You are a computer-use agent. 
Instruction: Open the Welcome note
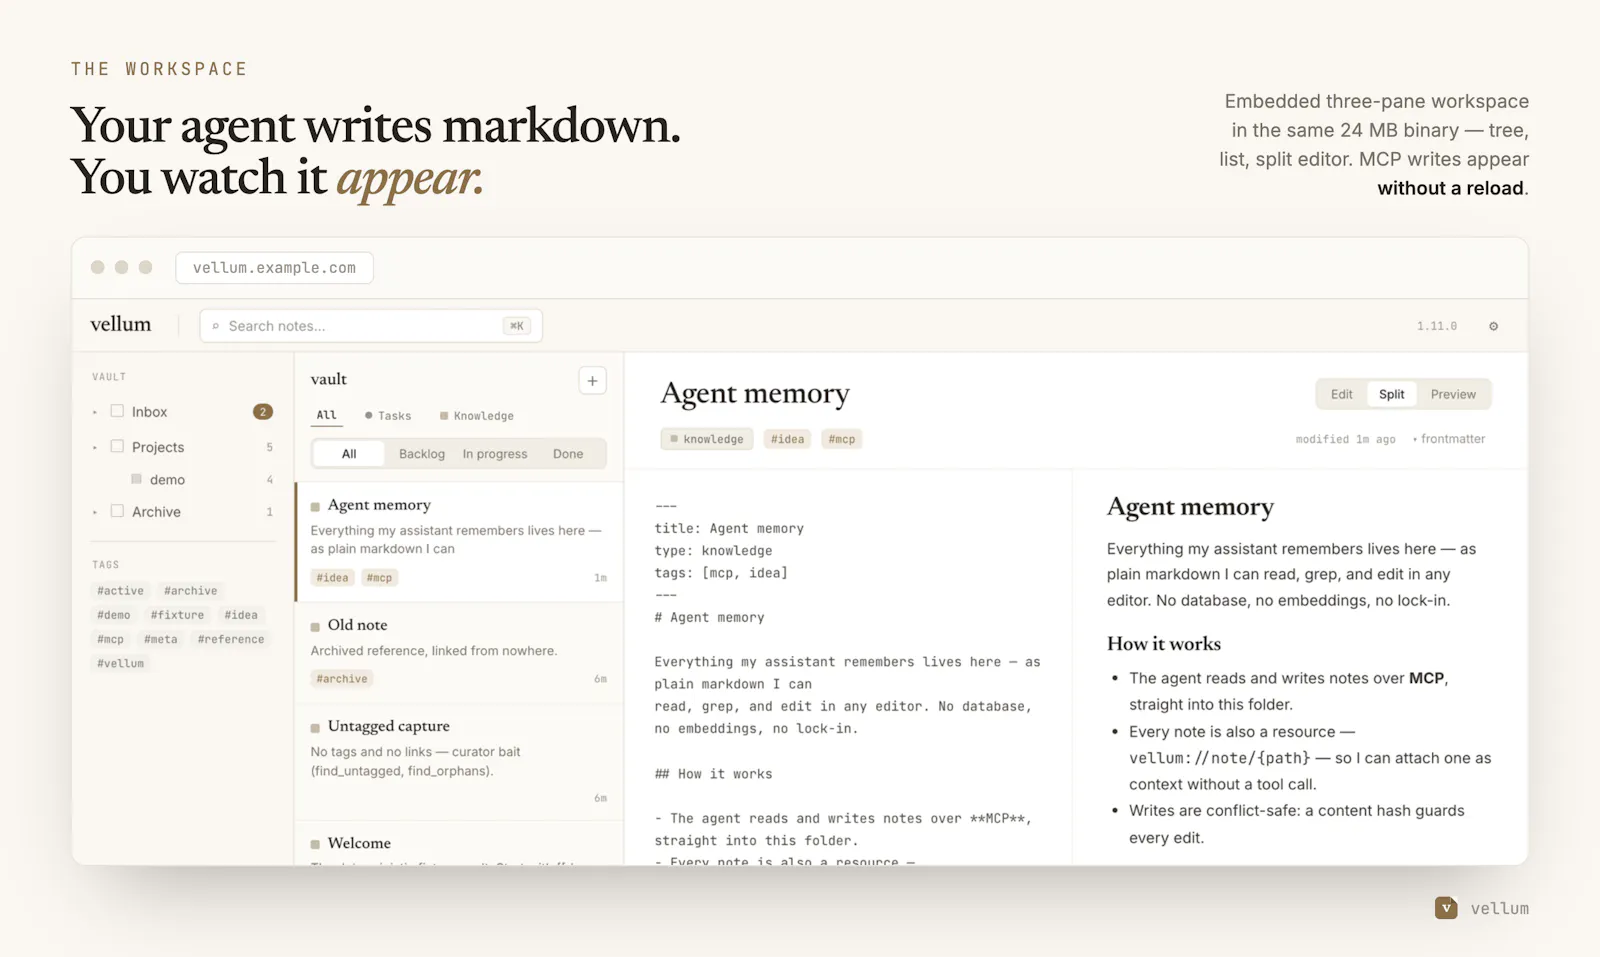coord(460,844)
